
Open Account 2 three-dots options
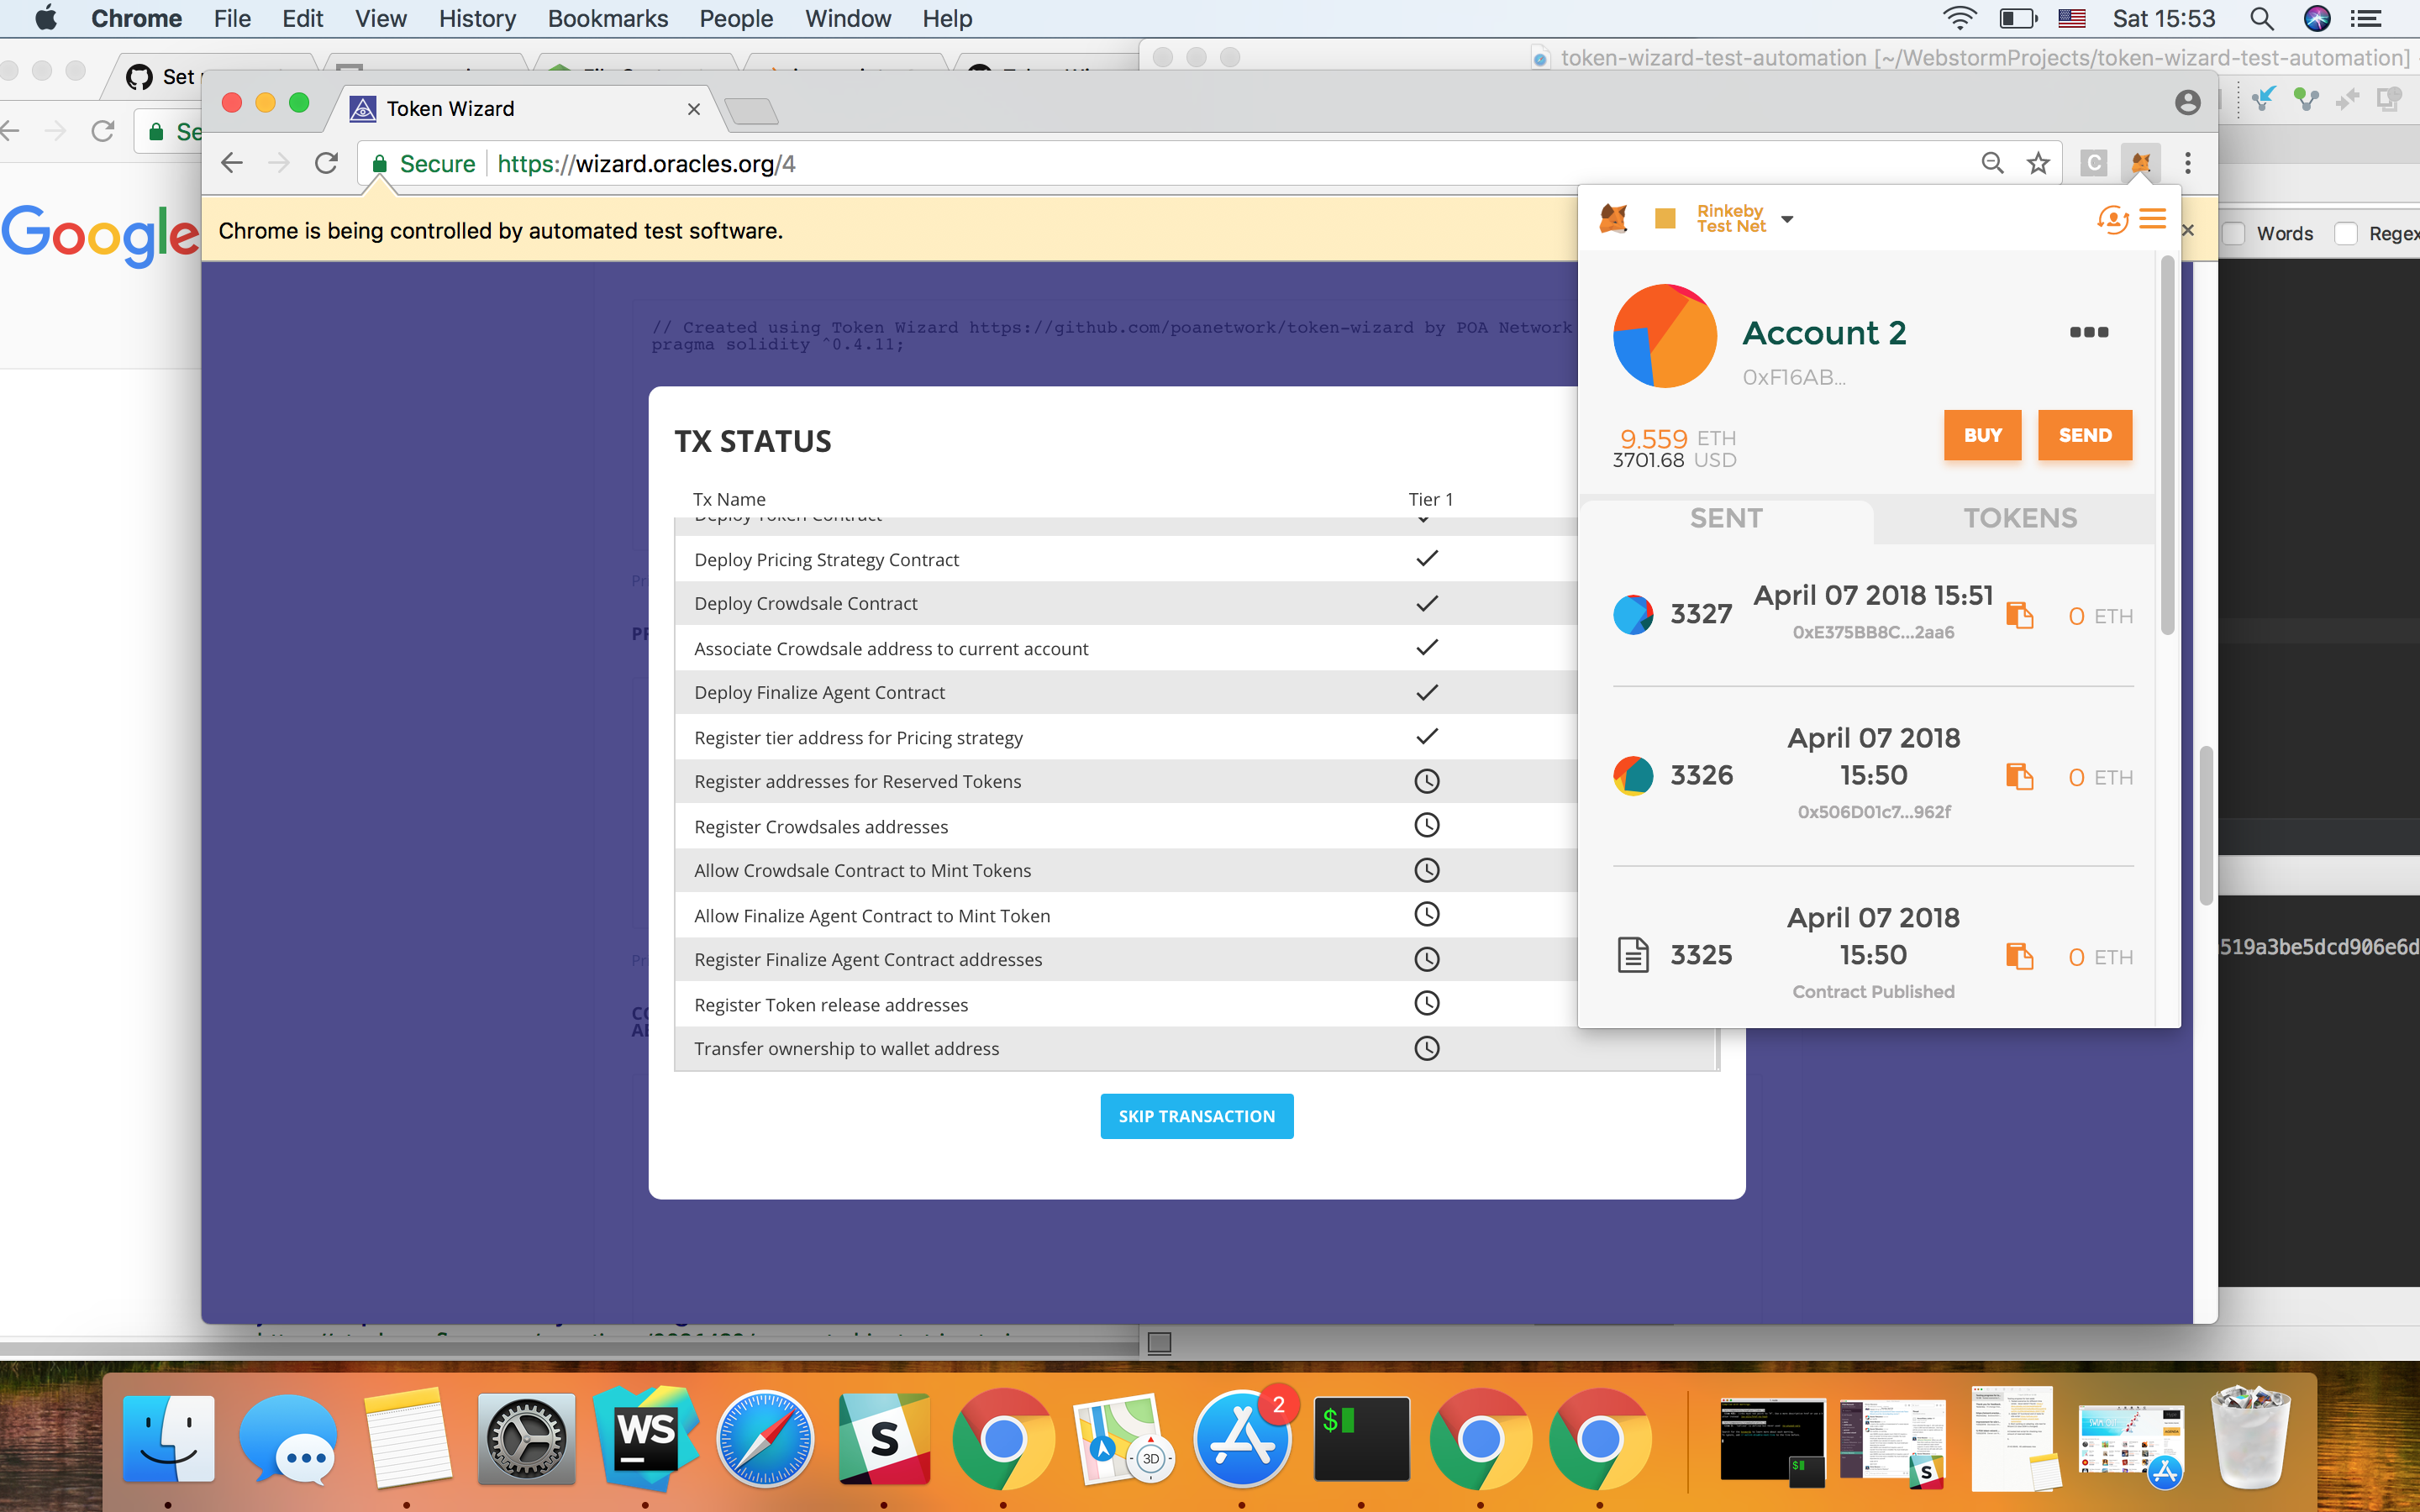[x=2088, y=332]
